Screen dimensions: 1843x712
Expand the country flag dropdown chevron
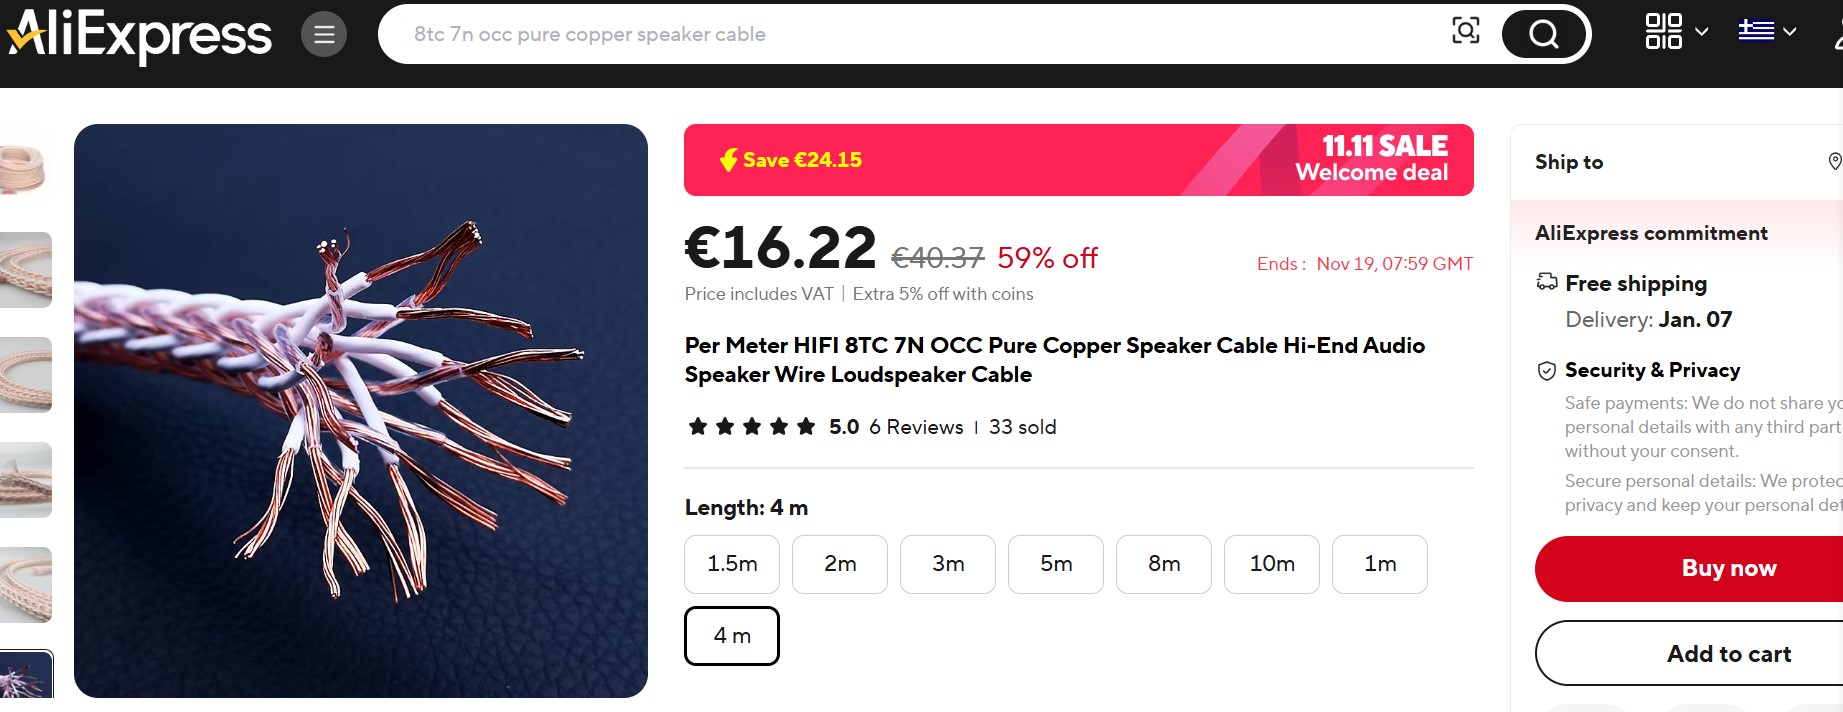[x=1790, y=32]
